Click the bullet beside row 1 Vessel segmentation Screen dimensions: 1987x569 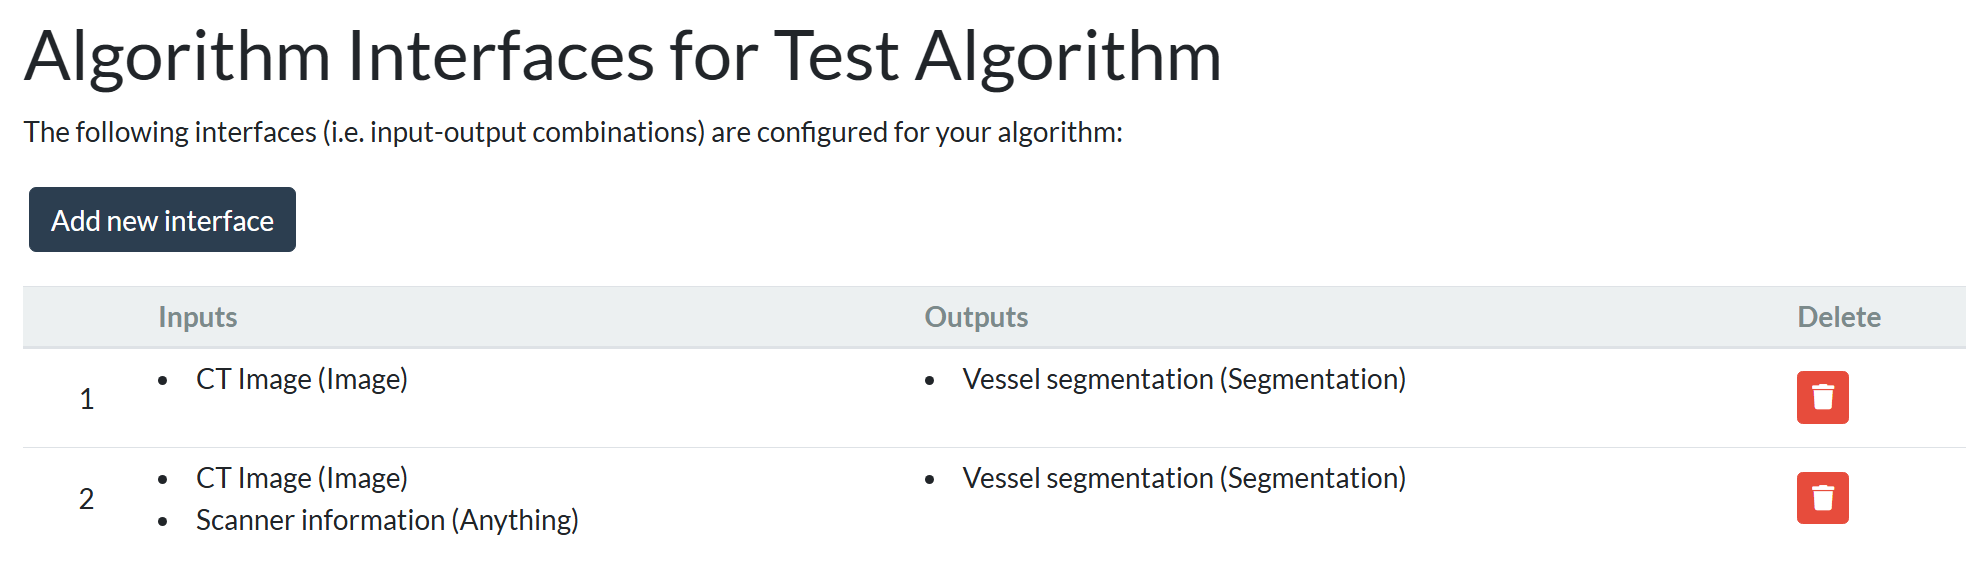(930, 381)
